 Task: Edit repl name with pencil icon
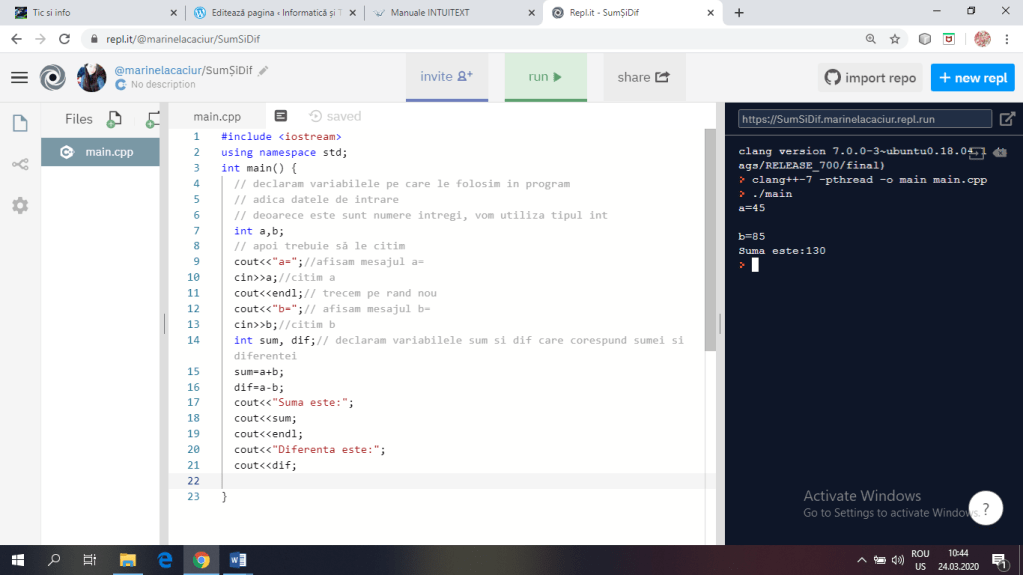tap(263, 70)
